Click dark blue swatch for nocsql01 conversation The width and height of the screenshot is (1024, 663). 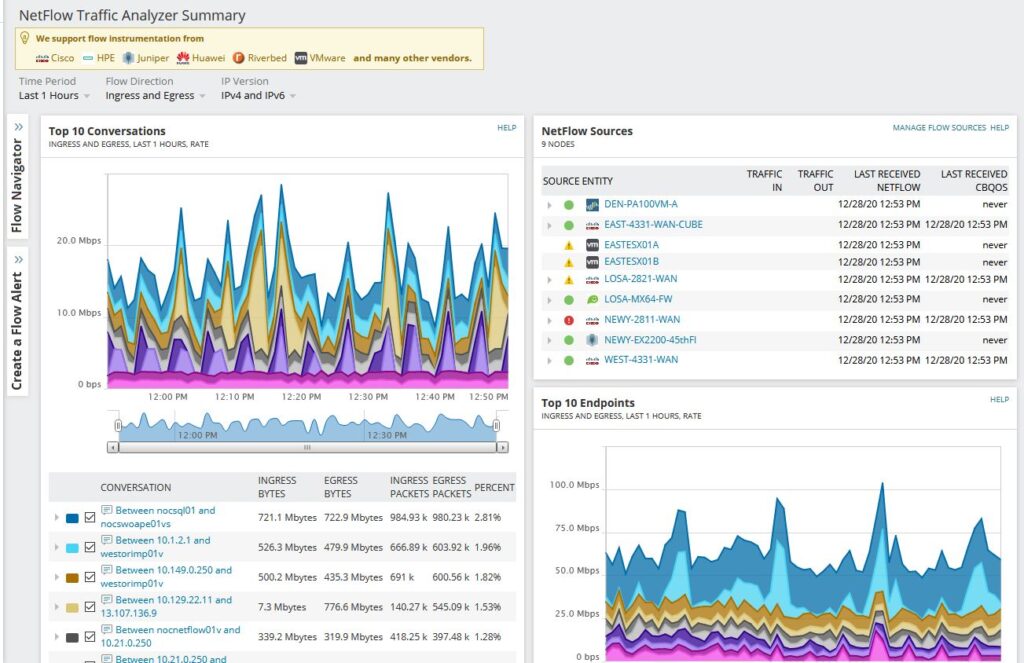[72, 518]
